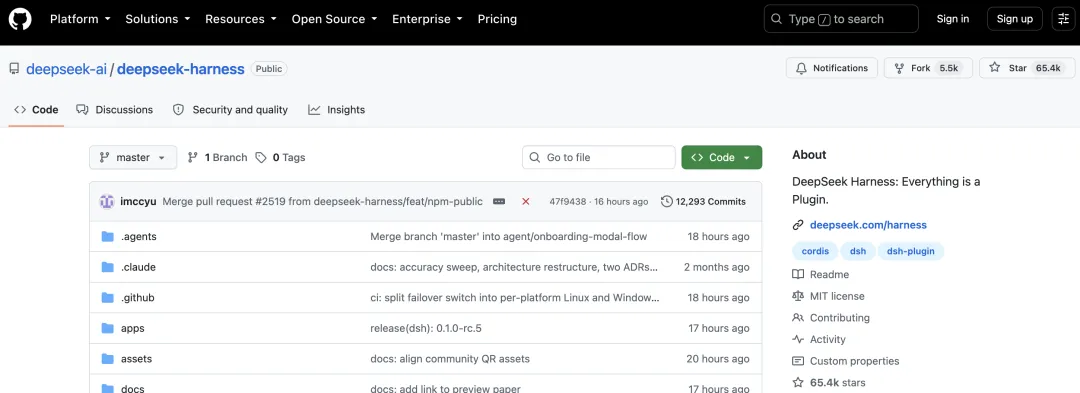Click the pulse icon next to Activity

pos(798,339)
